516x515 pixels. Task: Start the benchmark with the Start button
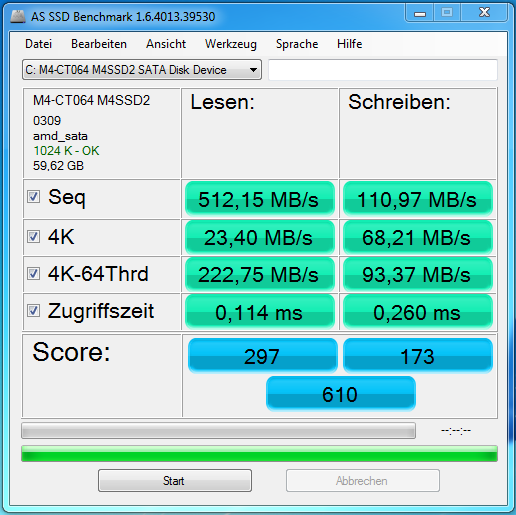(x=175, y=480)
